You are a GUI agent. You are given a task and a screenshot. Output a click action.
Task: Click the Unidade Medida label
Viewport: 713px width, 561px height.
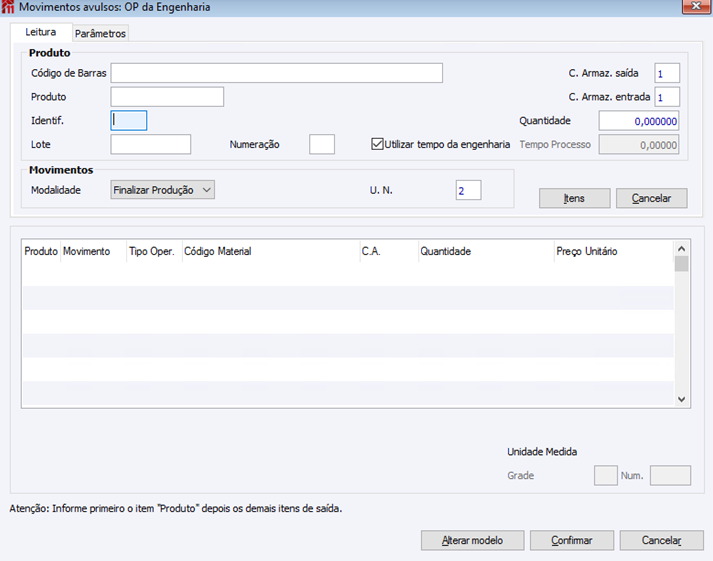coord(542,452)
